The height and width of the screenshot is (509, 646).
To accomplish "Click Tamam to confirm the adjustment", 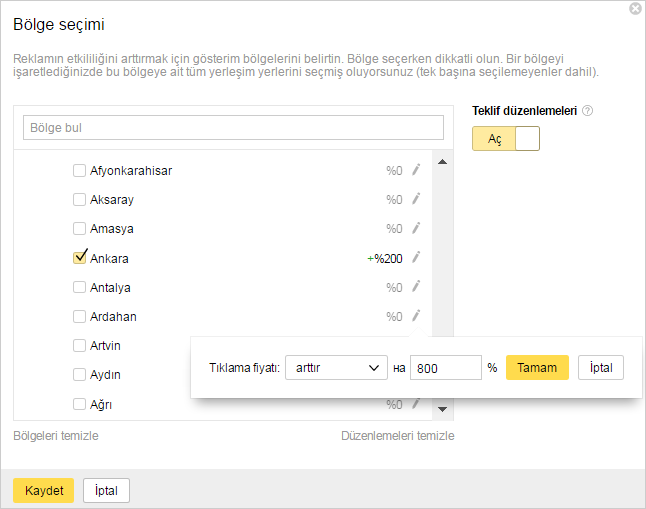I will pyautogui.click(x=537, y=368).
